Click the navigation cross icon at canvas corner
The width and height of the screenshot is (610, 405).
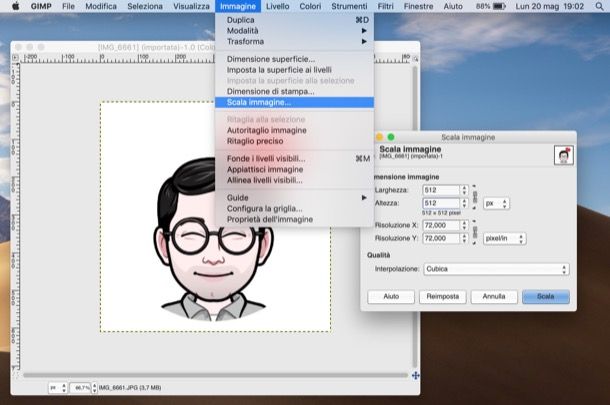tap(415, 375)
